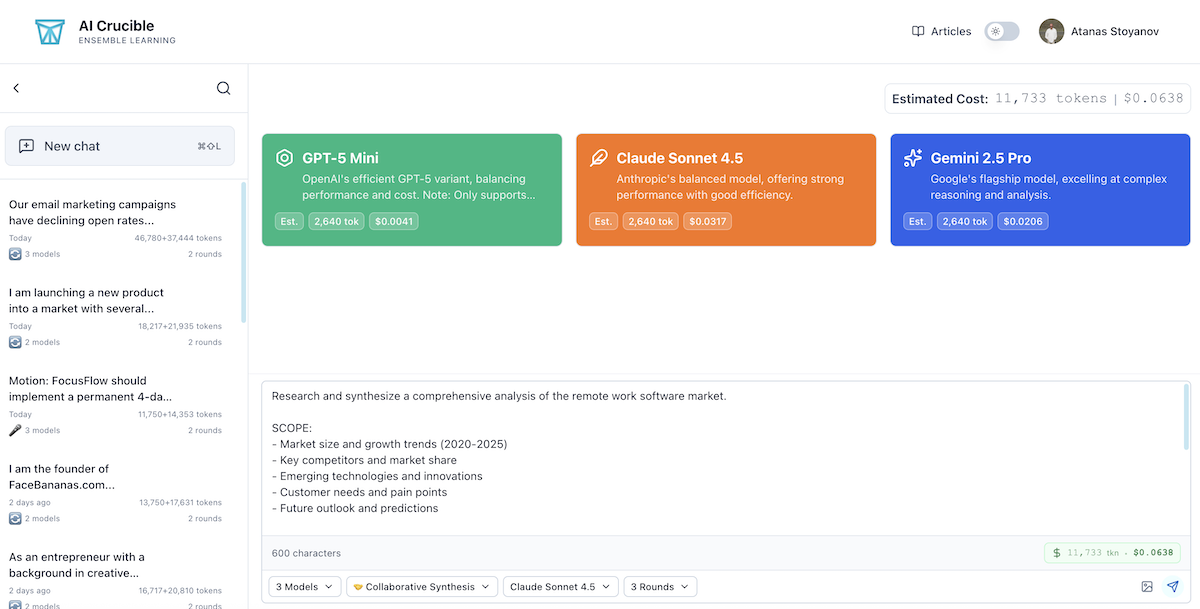This screenshot has width=1200, height=609.
Task: Click the Gemini 2.5 Pro sparkle icon
Action: click(x=912, y=158)
